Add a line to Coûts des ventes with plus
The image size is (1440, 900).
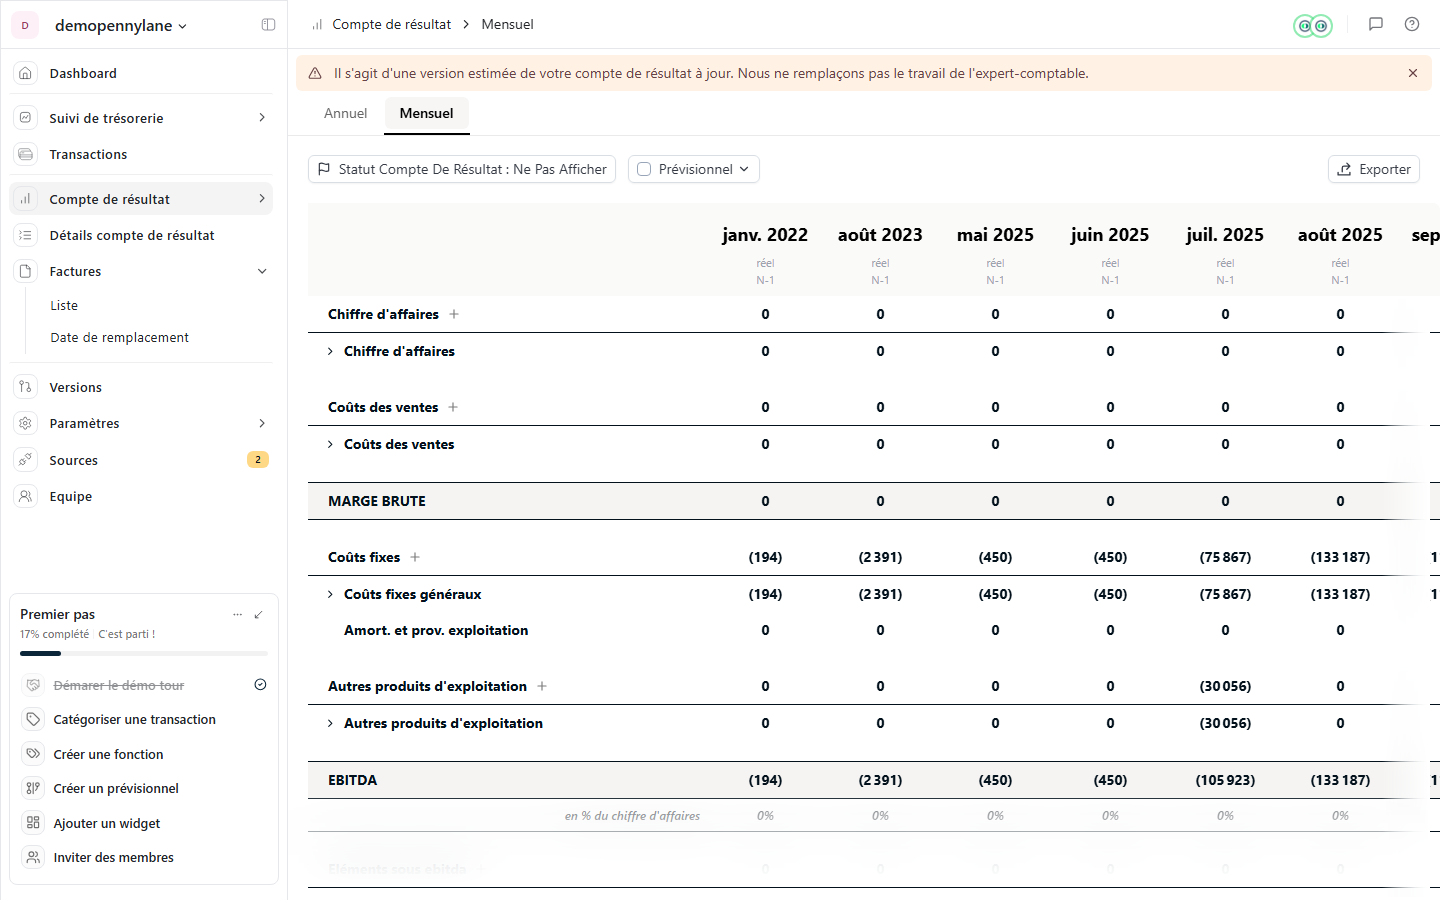click(453, 407)
